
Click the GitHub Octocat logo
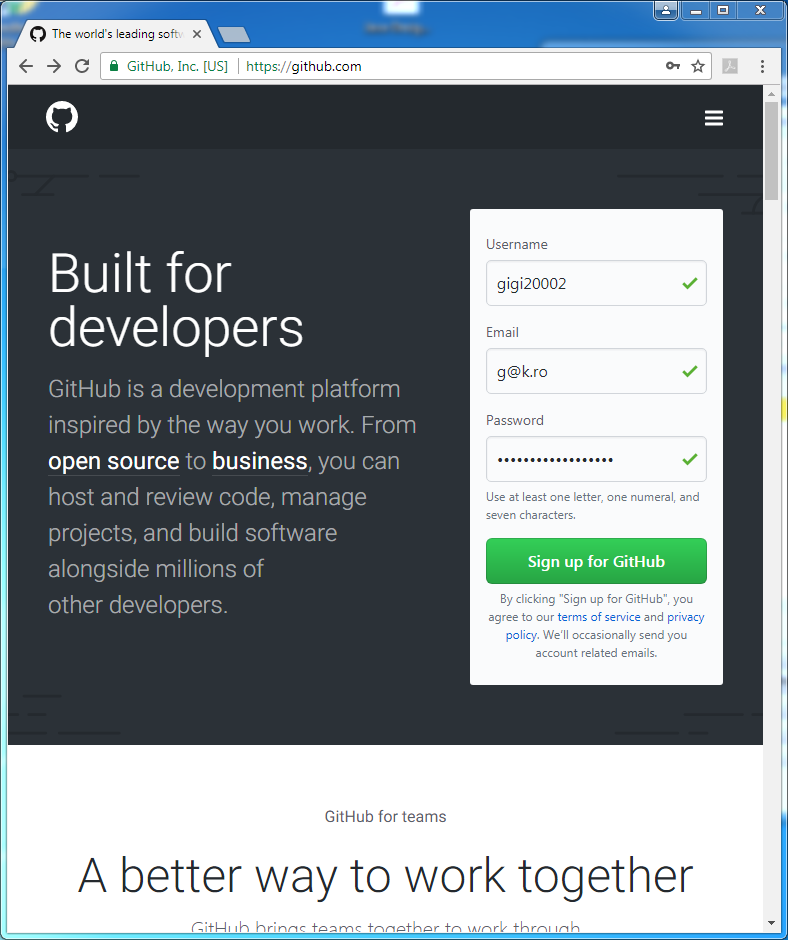click(x=62, y=117)
